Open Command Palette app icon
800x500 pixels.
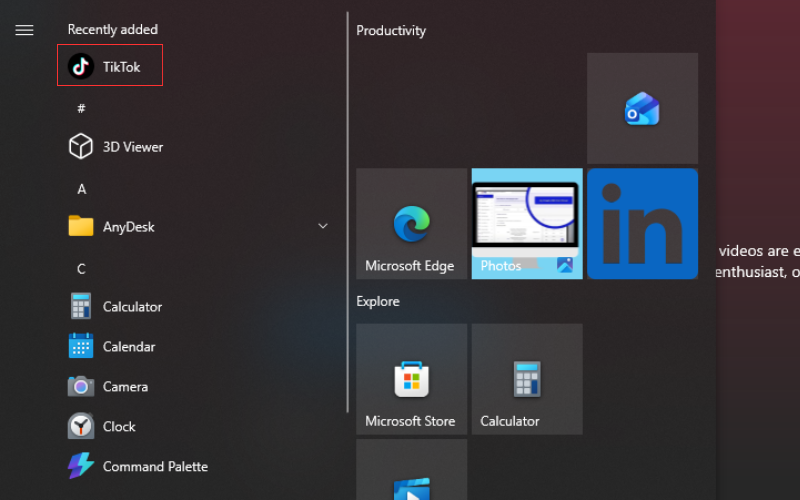(81, 466)
